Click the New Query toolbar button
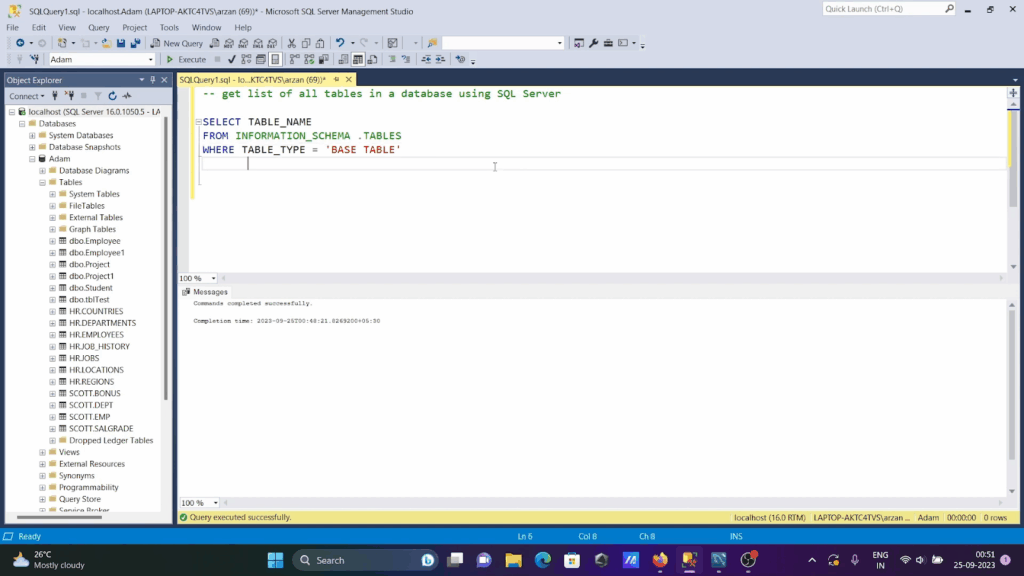Screen dimensions: 1024x576 pyautogui.click(x=176, y=43)
